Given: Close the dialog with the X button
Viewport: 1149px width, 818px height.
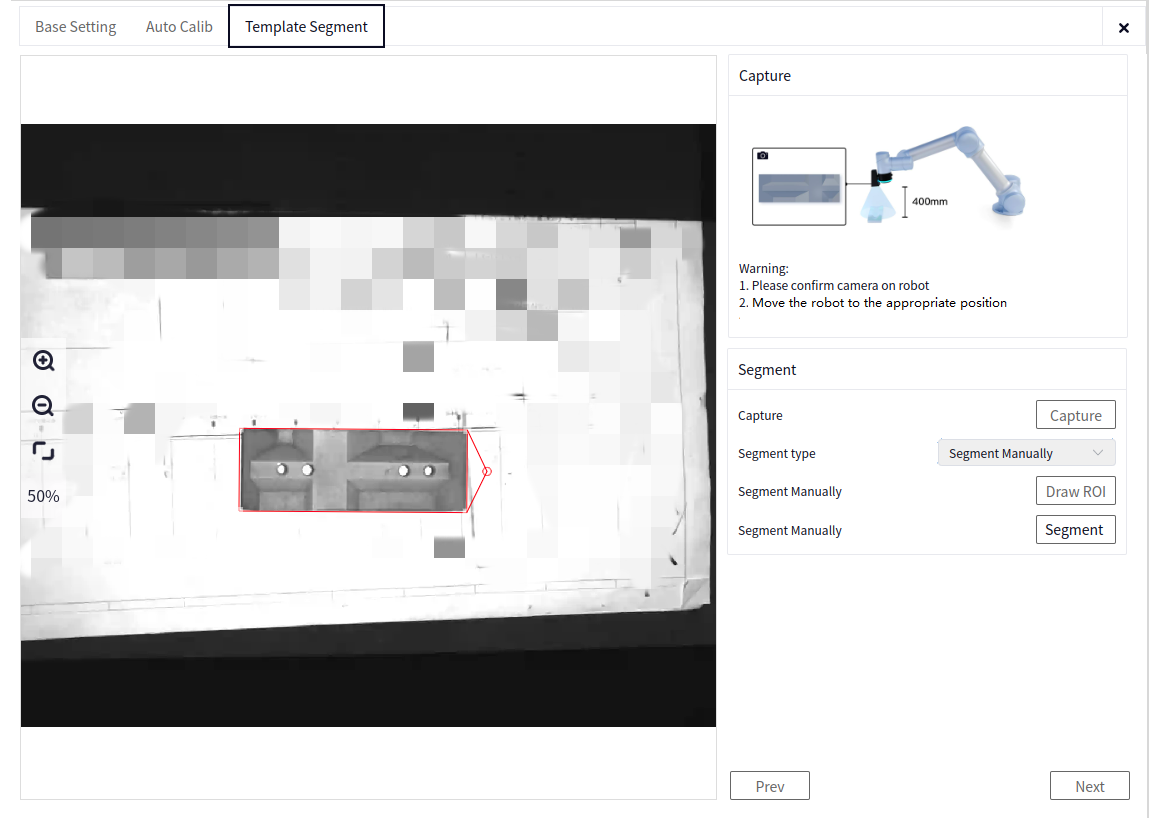Looking at the screenshot, I should (1123, 28).
